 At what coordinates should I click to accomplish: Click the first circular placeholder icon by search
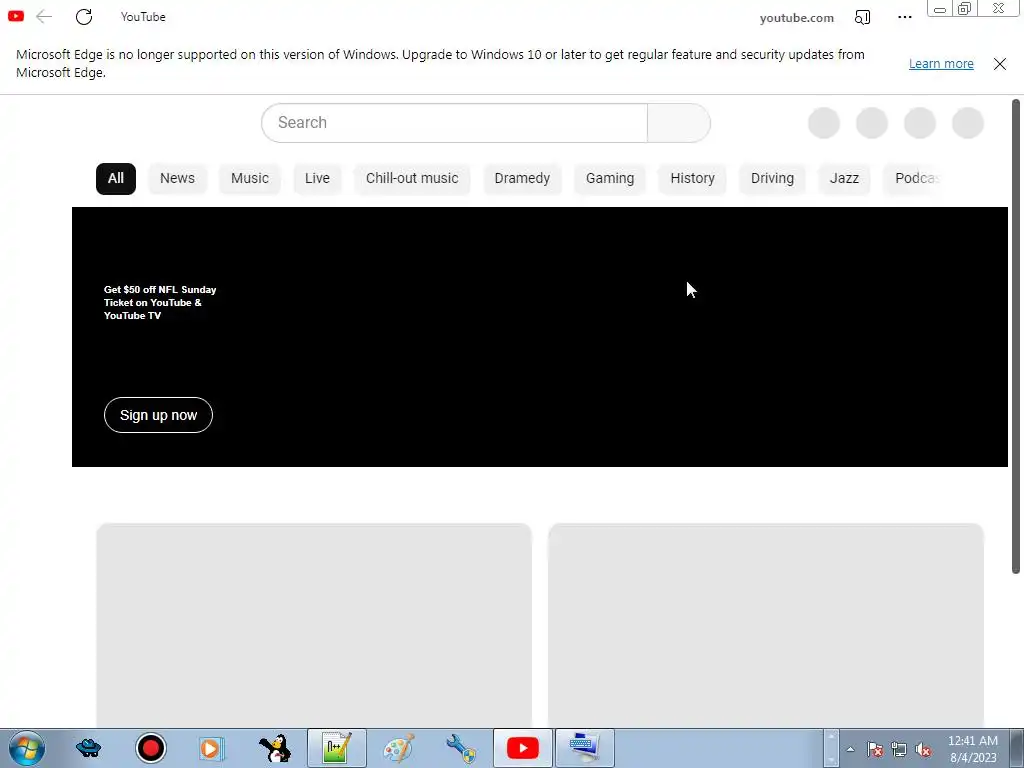[824, 123]
